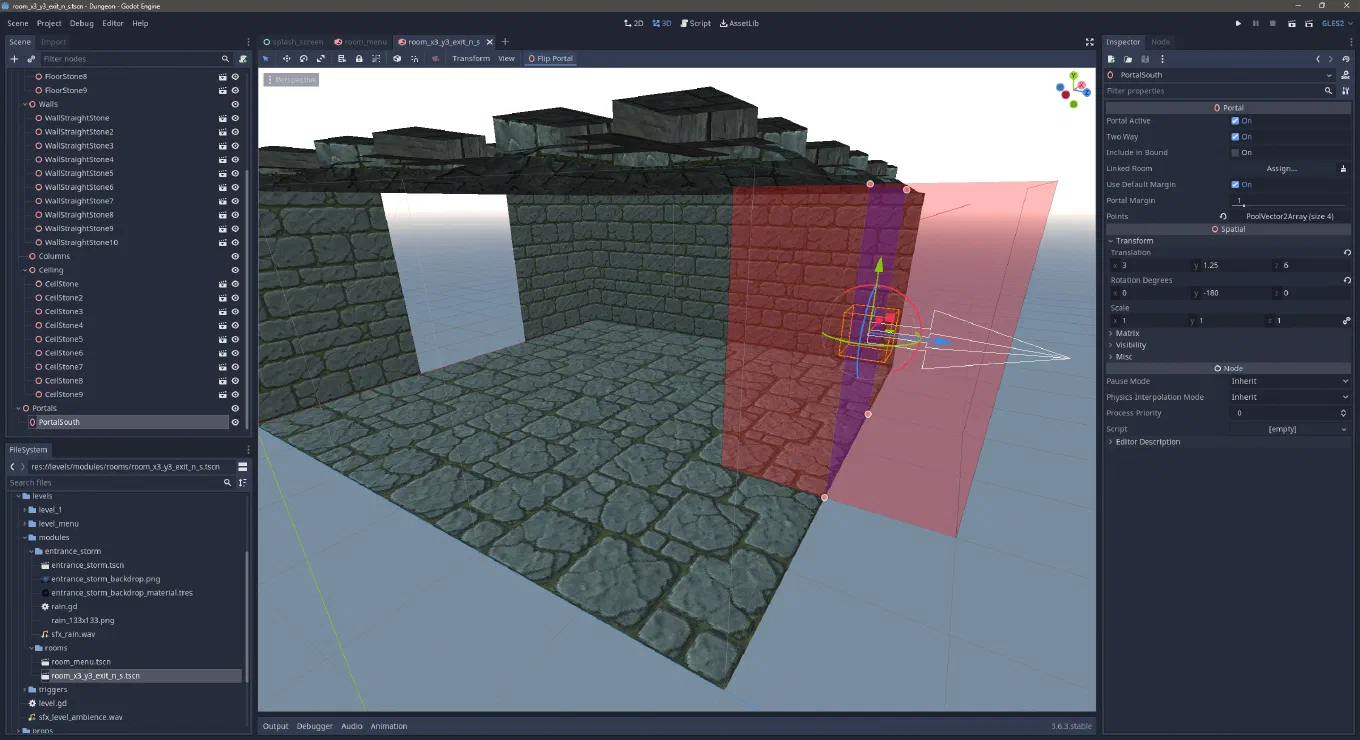Select the Rotate mode tool
The width and height of the screenshot is (1360, 740).
pyautogui.click(x=303, y=58)
